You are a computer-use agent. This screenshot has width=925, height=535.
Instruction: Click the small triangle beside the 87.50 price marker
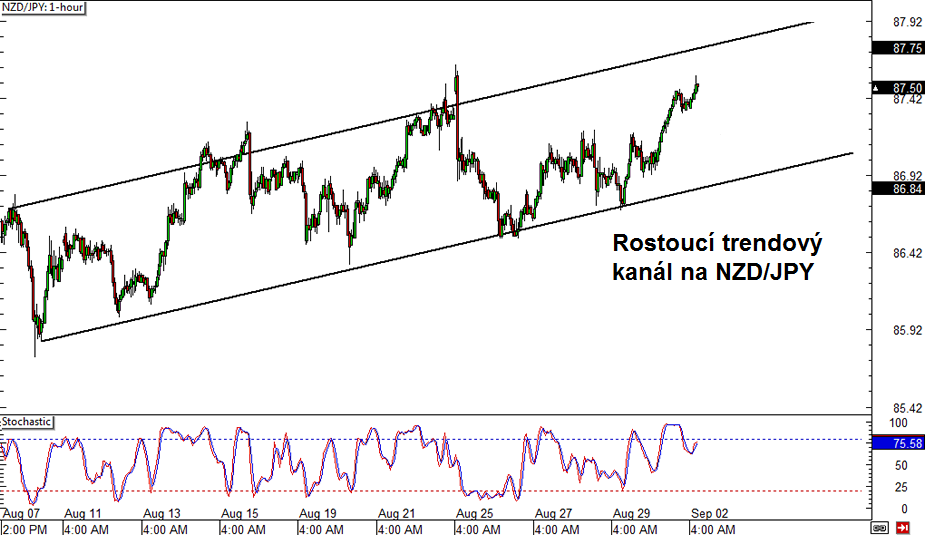pos(877,88)
